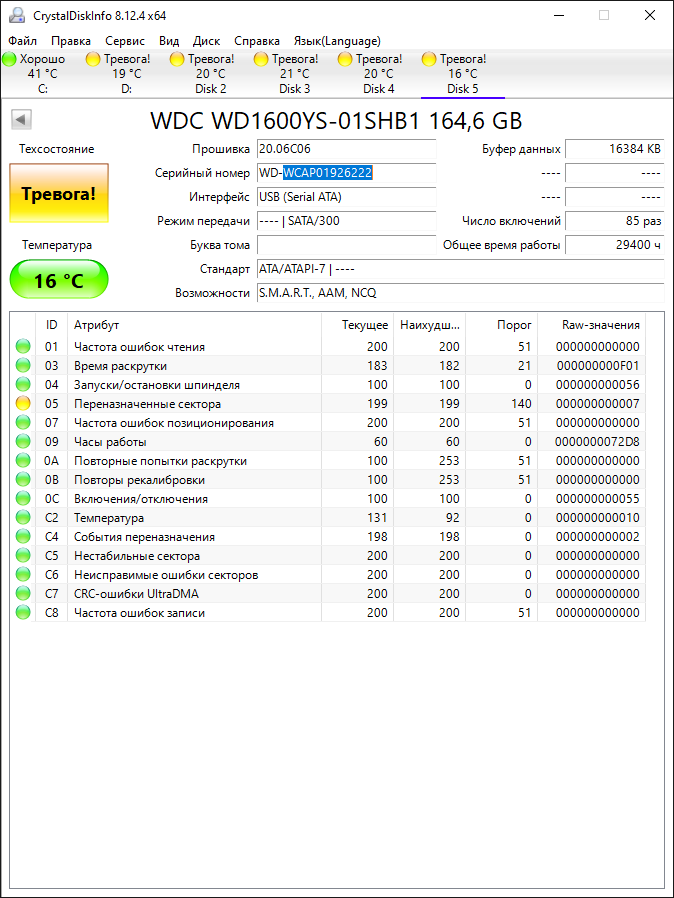Screen dimensions: 674x898
Task: Switch to the Disk 4 tab
Action: coord(379,74)
